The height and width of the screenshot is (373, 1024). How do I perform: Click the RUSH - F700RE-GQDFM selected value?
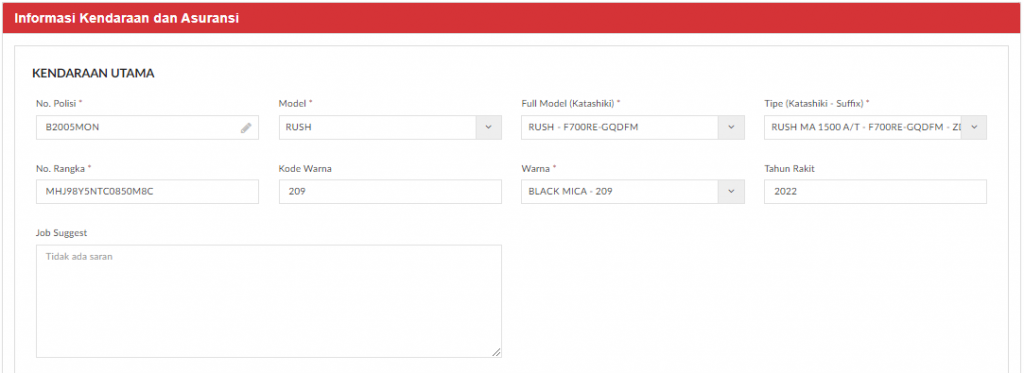pyautogui.click(x=583, y=127)
